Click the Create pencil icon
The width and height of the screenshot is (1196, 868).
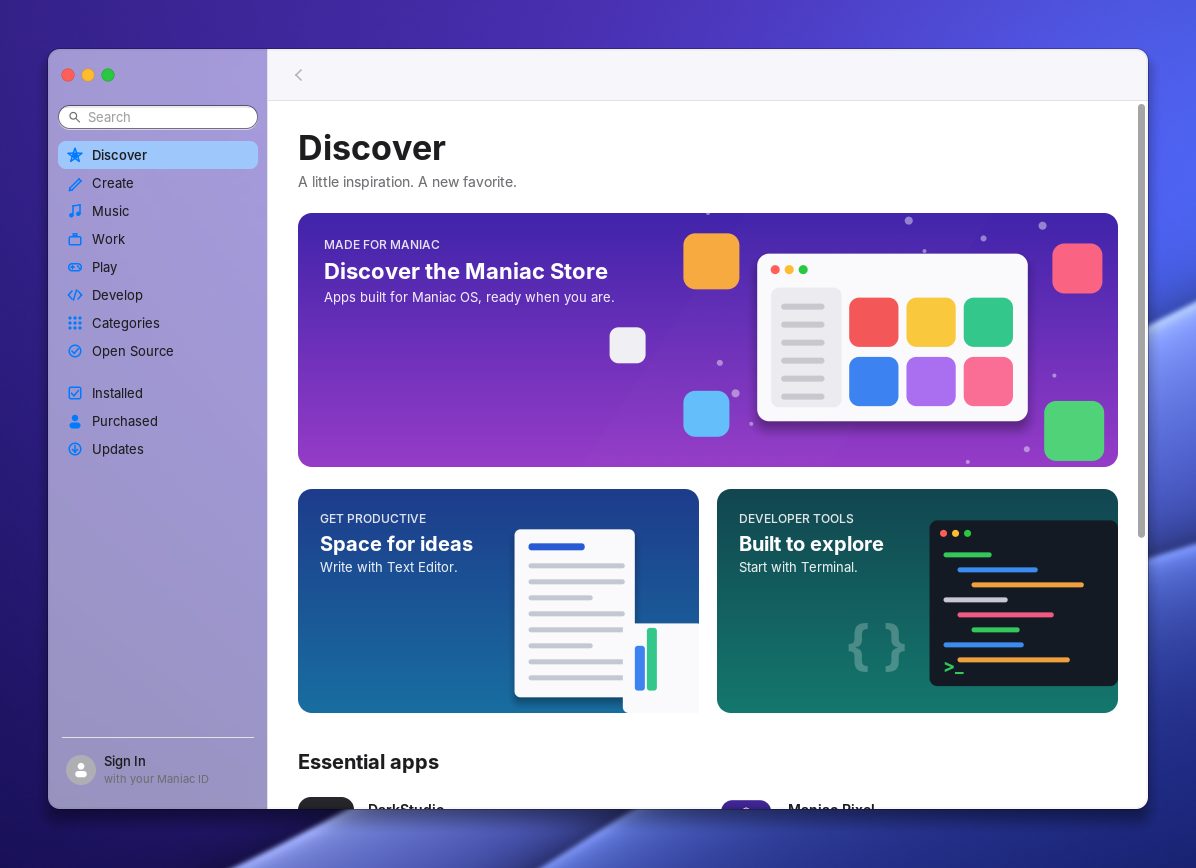click(x=75, y=183)
